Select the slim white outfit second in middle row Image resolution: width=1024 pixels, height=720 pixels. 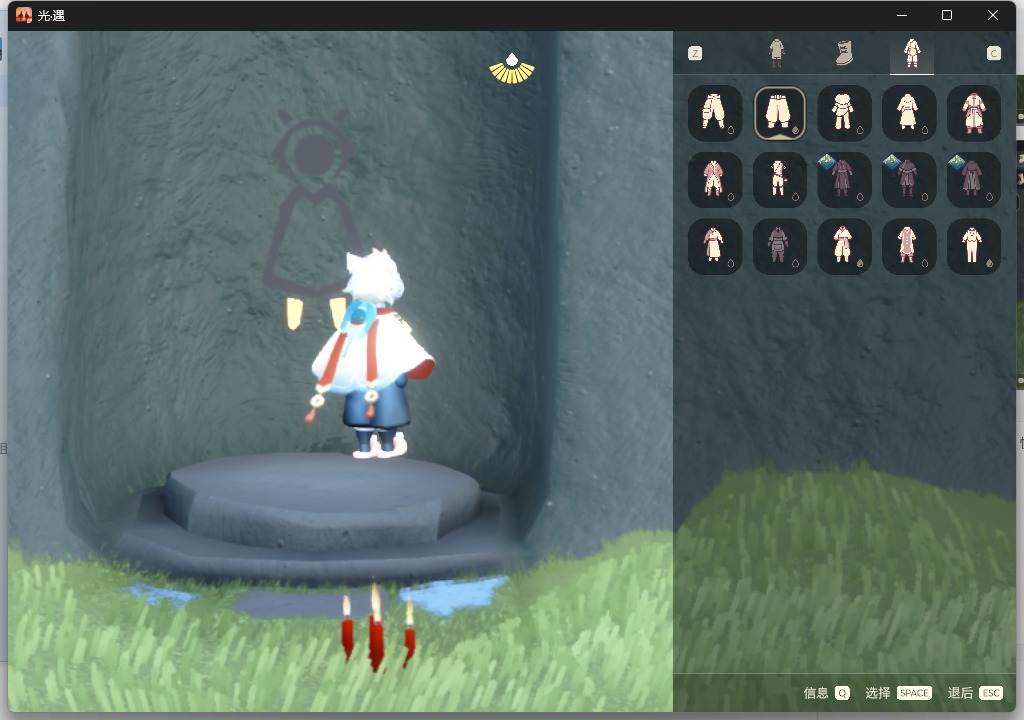pos(779,180)
